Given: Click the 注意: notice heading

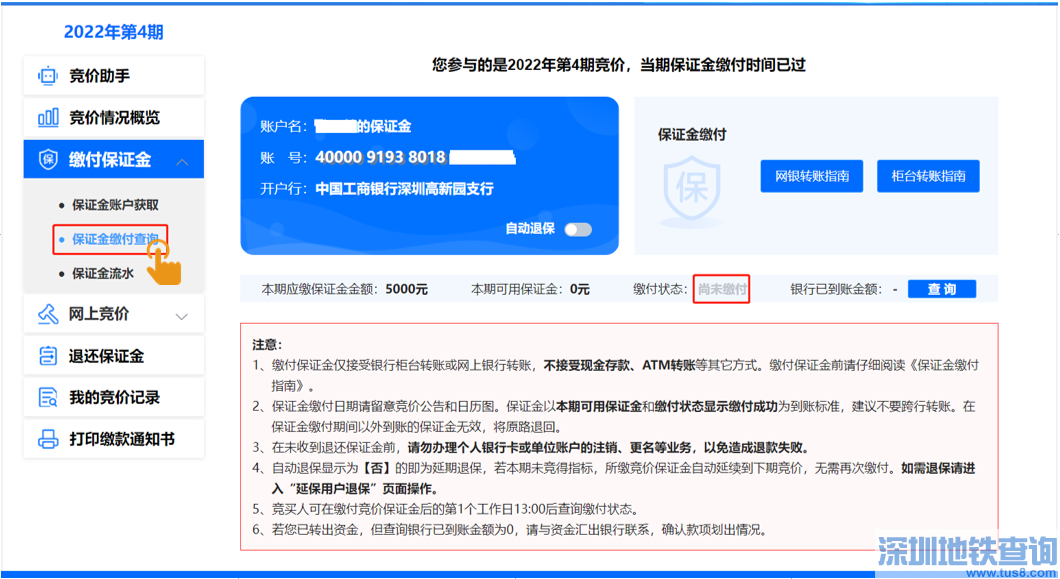Looking at the screenshot, I should pos(267,345).
